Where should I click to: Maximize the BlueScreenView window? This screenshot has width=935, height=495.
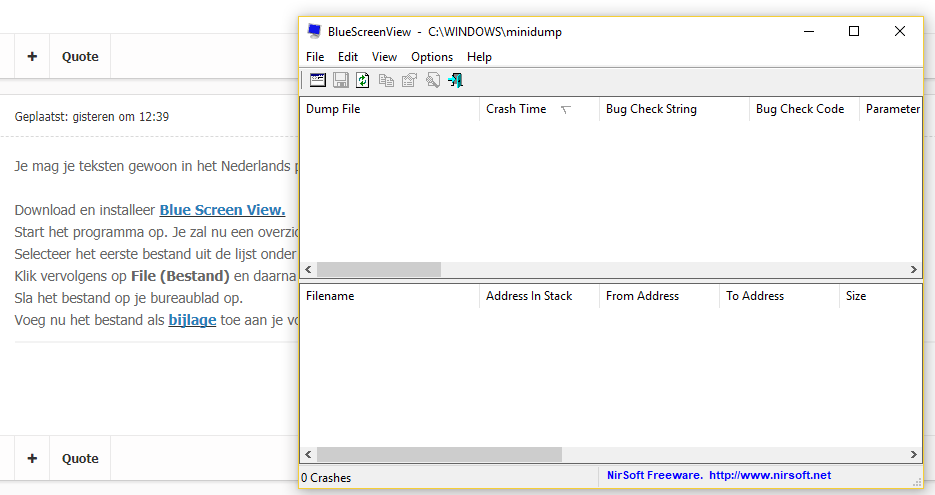(854, 31)
